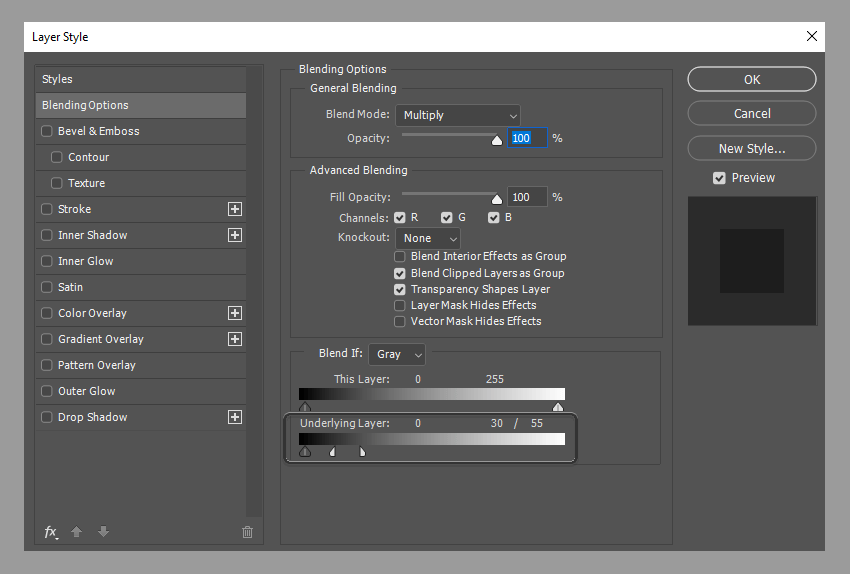850x574 pixels.
Task: Expand the Blend If Gray dropdown
Action: click(x=397, y=354)
